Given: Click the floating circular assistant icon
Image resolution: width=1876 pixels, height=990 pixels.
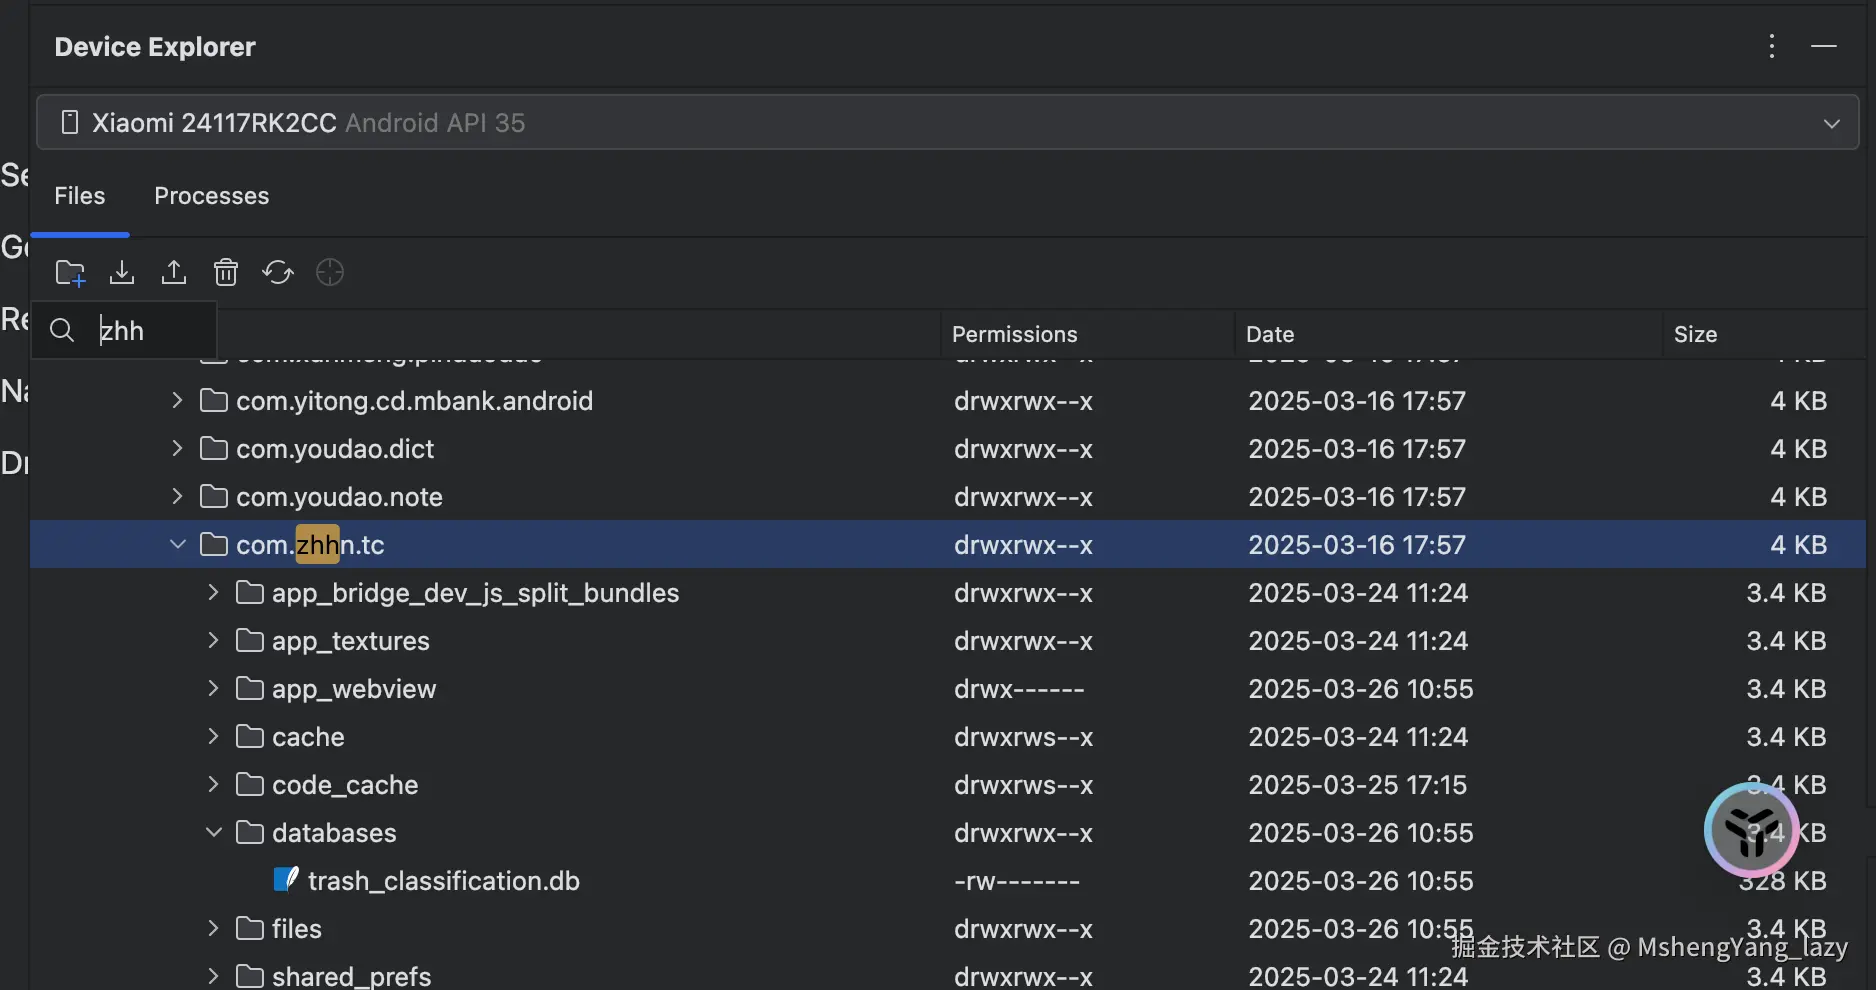Looking at the screenshot, I should tap(1752, 830).
